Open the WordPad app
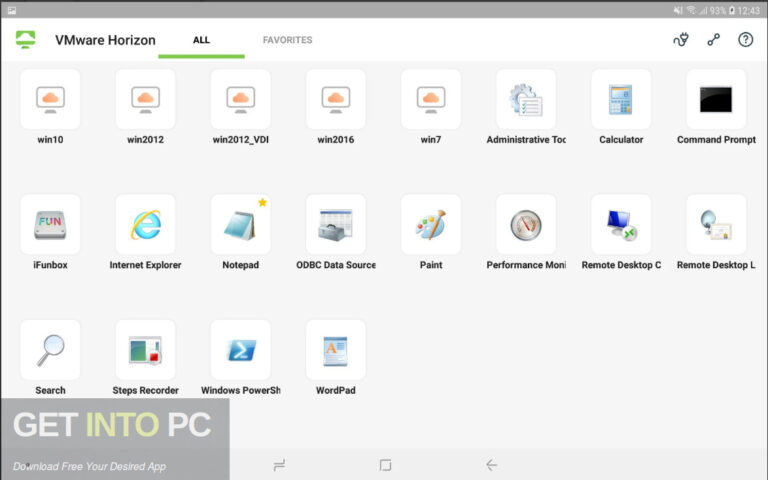 pyautogui.click(x=336, y=350)
